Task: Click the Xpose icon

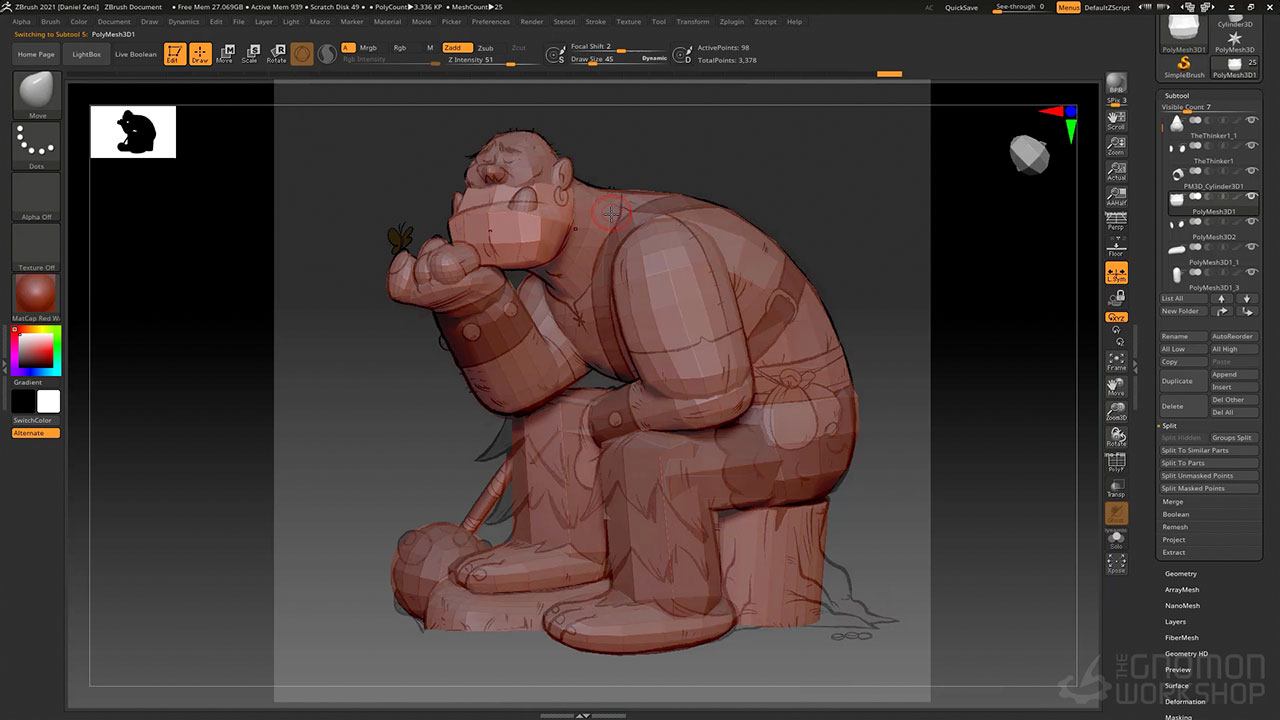Action: [1116, 564]
